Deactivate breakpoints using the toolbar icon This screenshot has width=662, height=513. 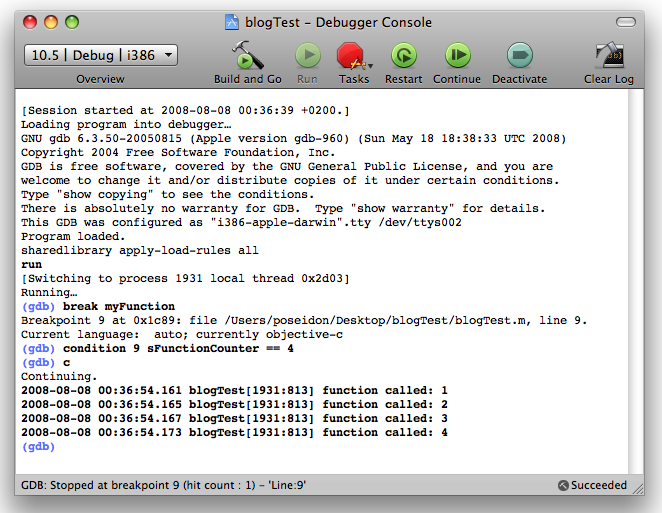519,55
